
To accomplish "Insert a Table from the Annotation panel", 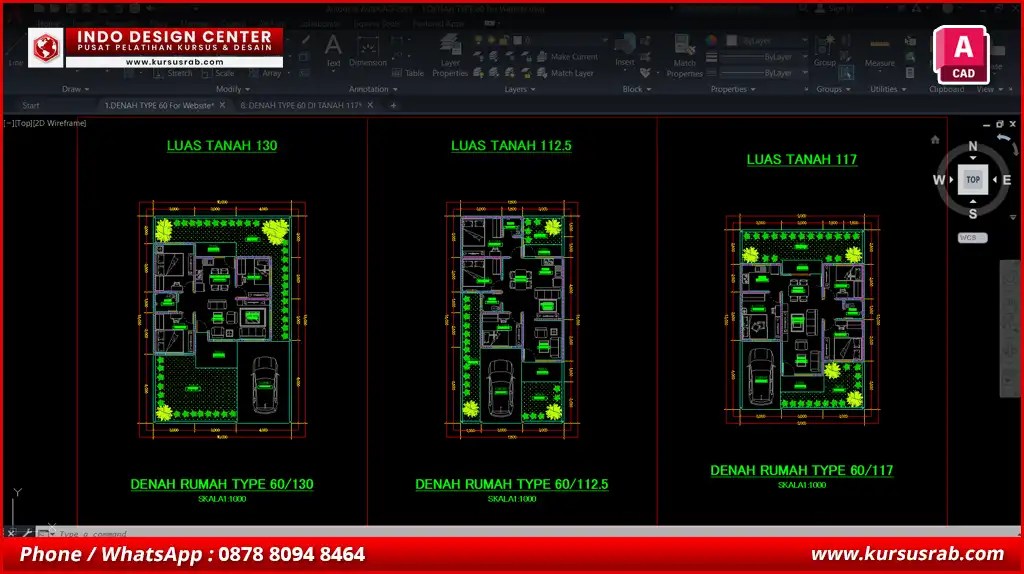I will (x=408, y=73).
